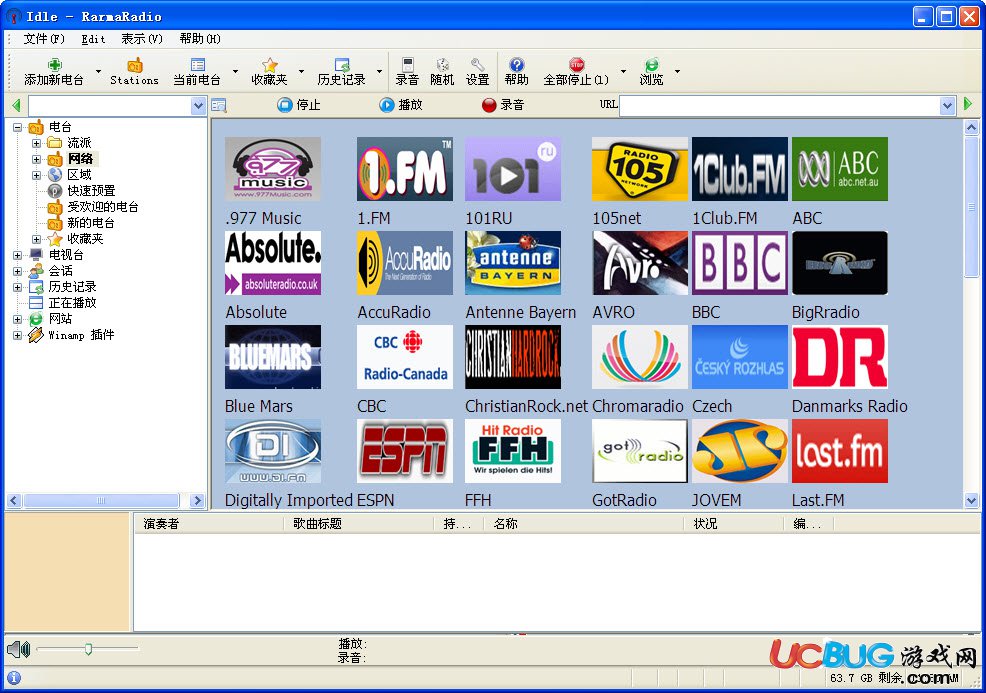This screenshot has height=693, width=986.
Task: Expand the 流派 (Genre) tree node
Action: click(x=36, y=143)
